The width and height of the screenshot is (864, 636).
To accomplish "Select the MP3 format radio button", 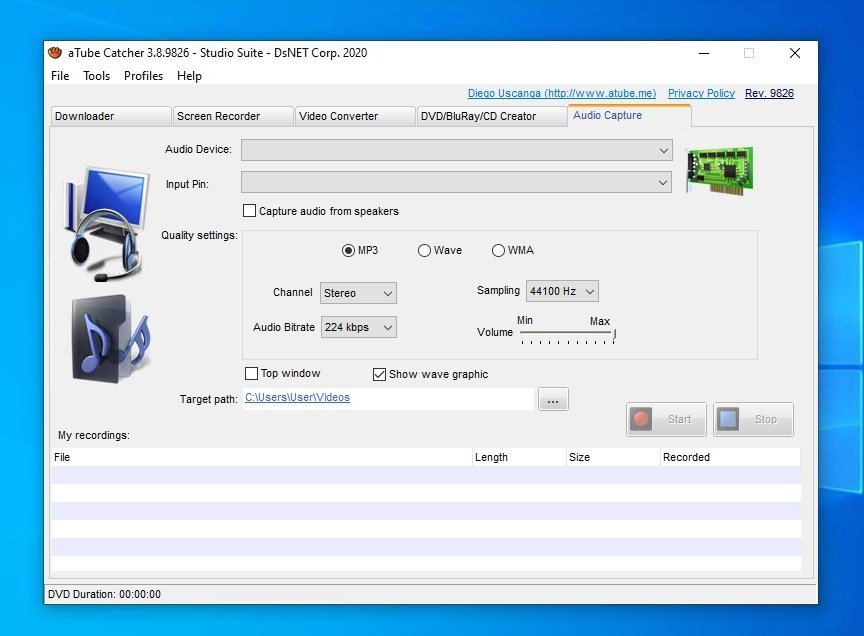I will click(x=348, y=250).
